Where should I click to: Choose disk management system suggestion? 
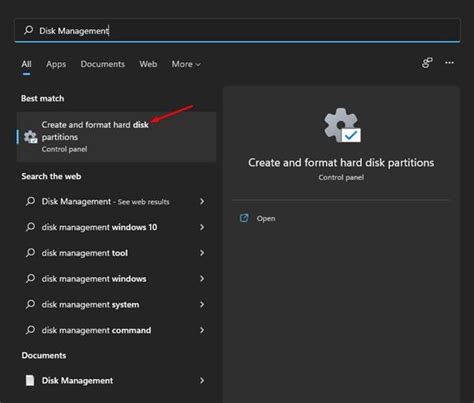pos(115,304)
